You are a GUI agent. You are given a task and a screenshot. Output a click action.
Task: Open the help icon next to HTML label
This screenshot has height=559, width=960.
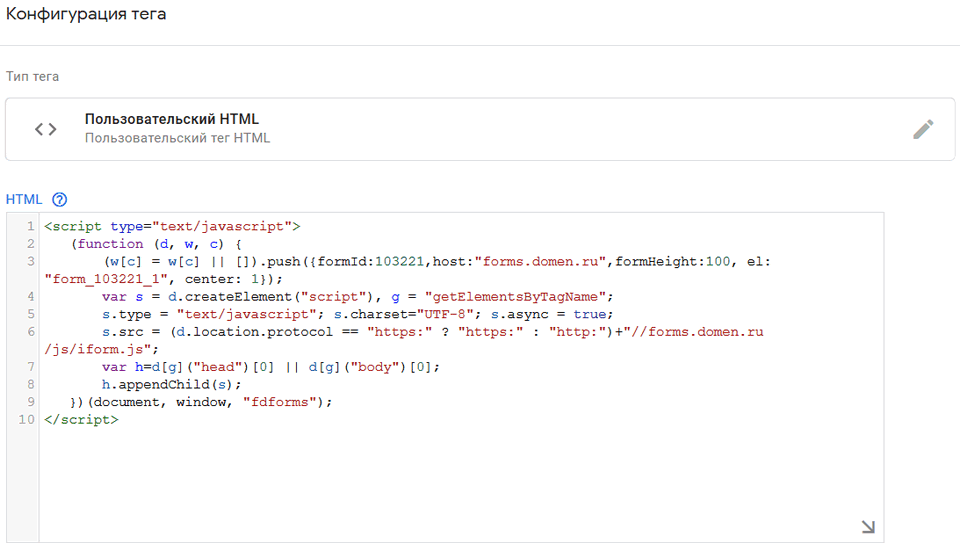tap(59, 199)
